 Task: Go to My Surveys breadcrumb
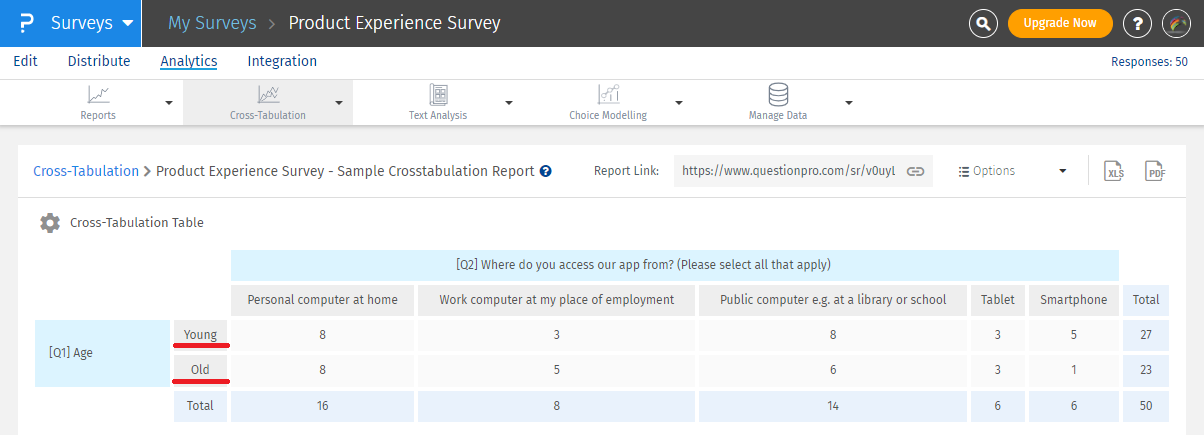[212, 23]
